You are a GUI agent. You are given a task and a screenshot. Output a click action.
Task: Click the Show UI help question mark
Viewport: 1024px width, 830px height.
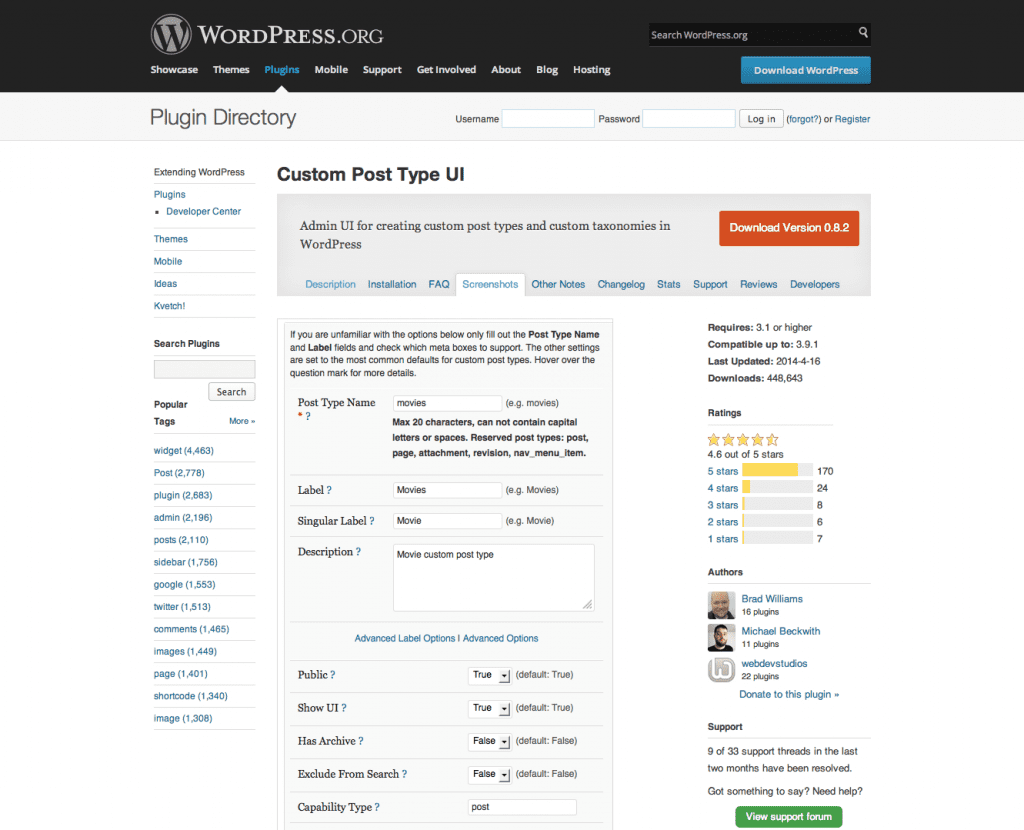344,708
